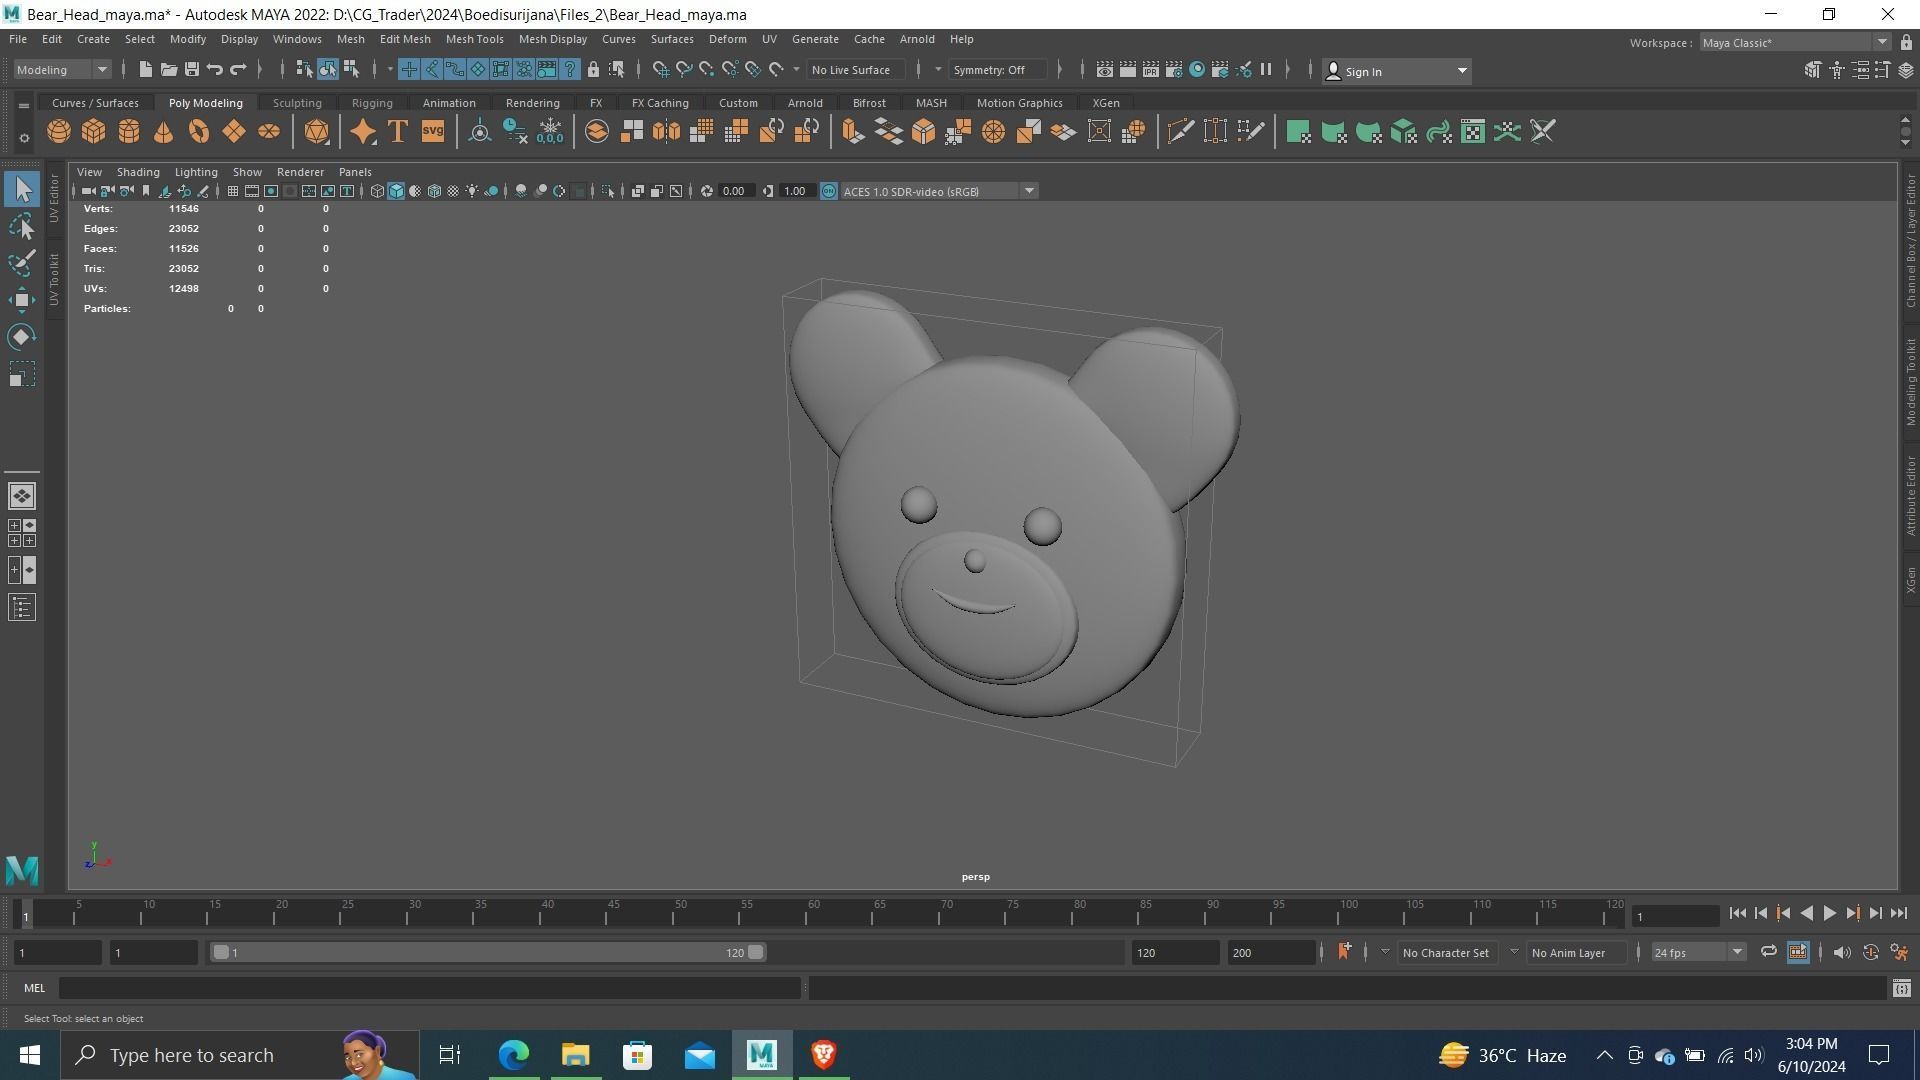Image resolution: width=1920 pixels, height=1080 pixels.
Task: Click frame 60 on the time slider
Action: [x=813, y=912]
